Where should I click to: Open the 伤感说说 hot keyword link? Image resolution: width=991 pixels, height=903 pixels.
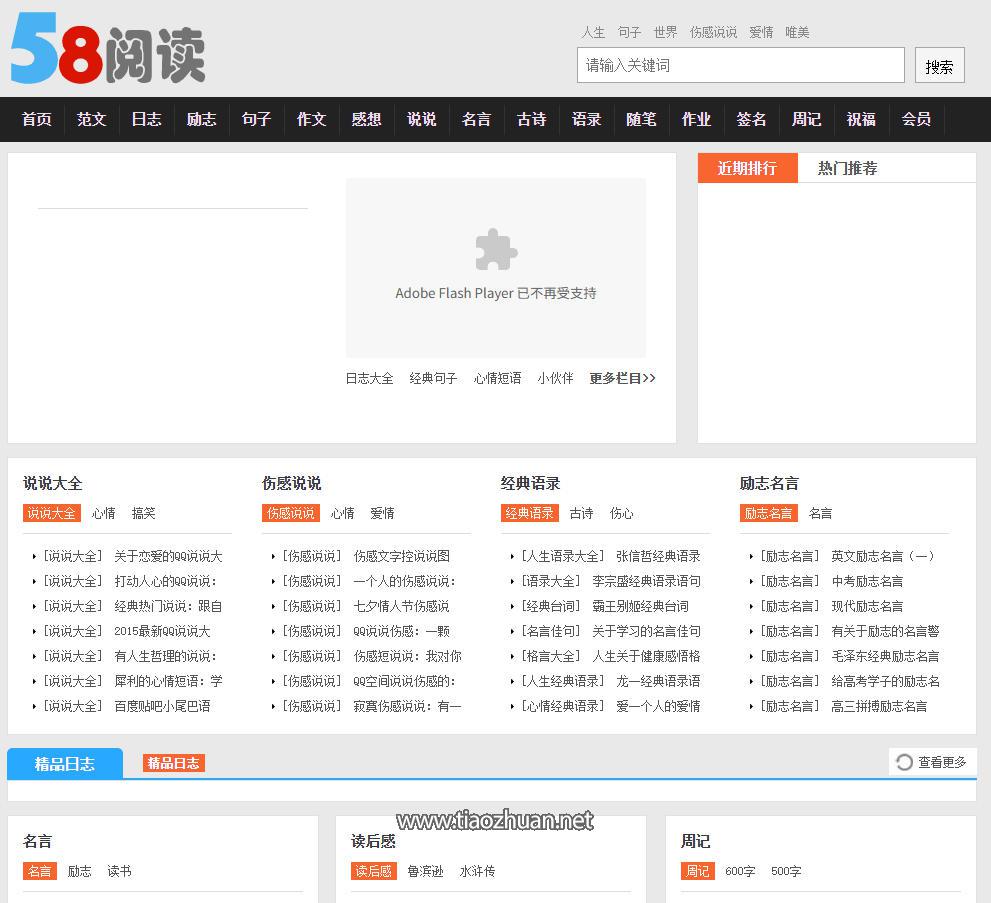click(713, 32)
